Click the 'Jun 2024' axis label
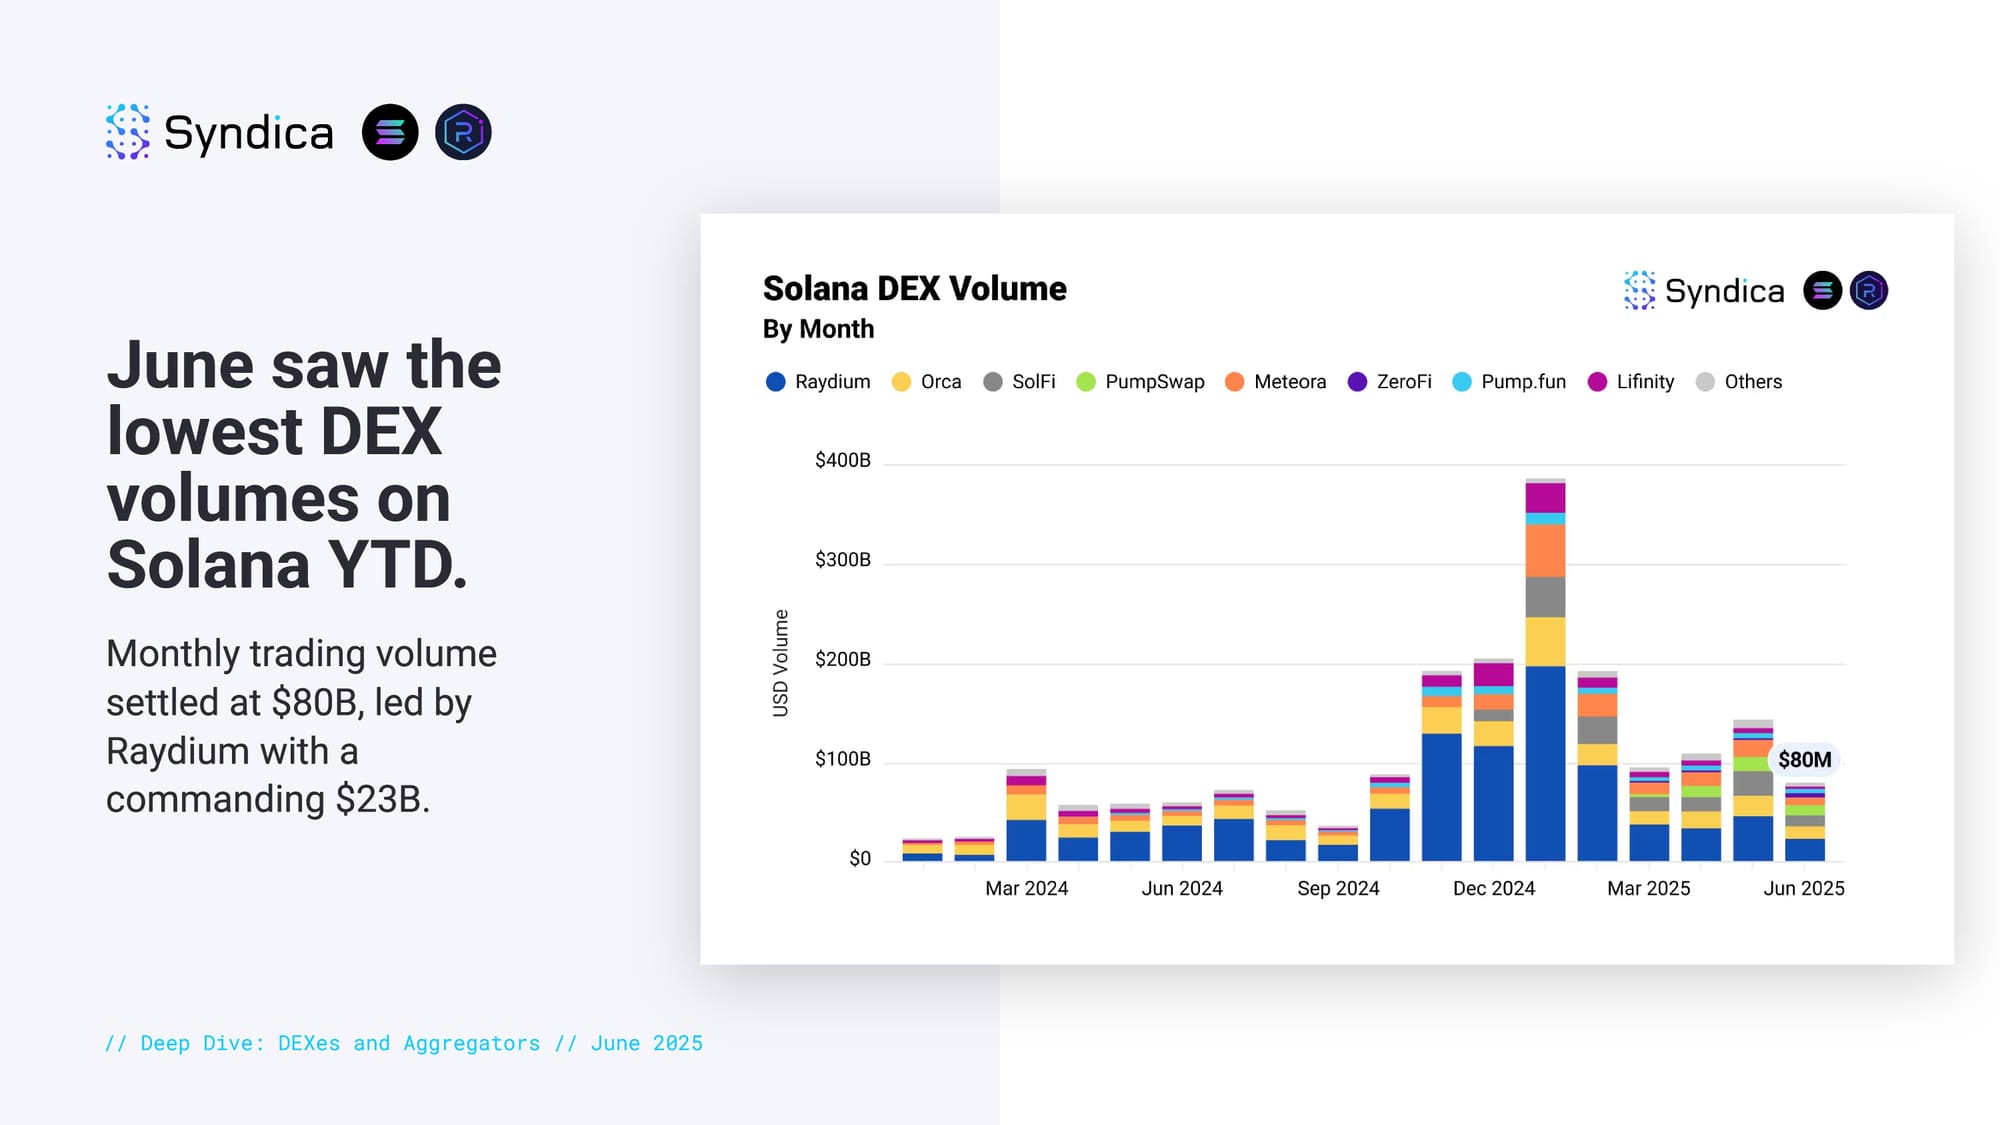2000x1125 pixels. (x=1182, y=888)
